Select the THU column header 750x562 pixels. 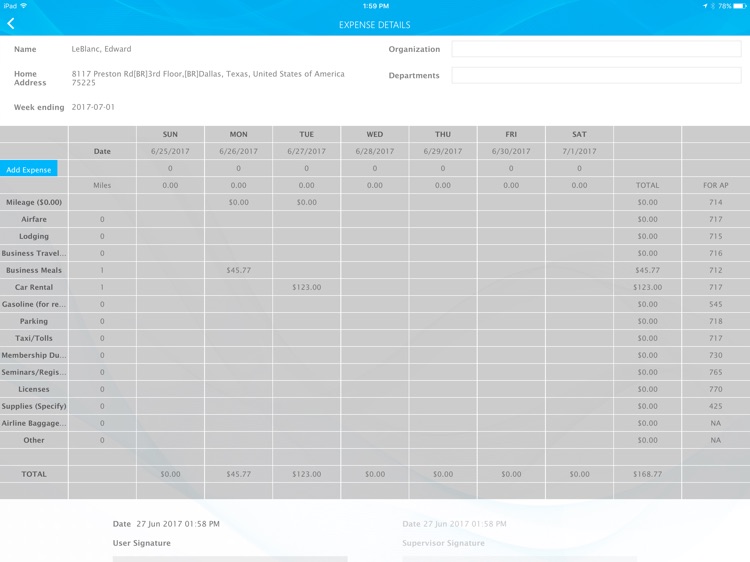pos(443,134)
